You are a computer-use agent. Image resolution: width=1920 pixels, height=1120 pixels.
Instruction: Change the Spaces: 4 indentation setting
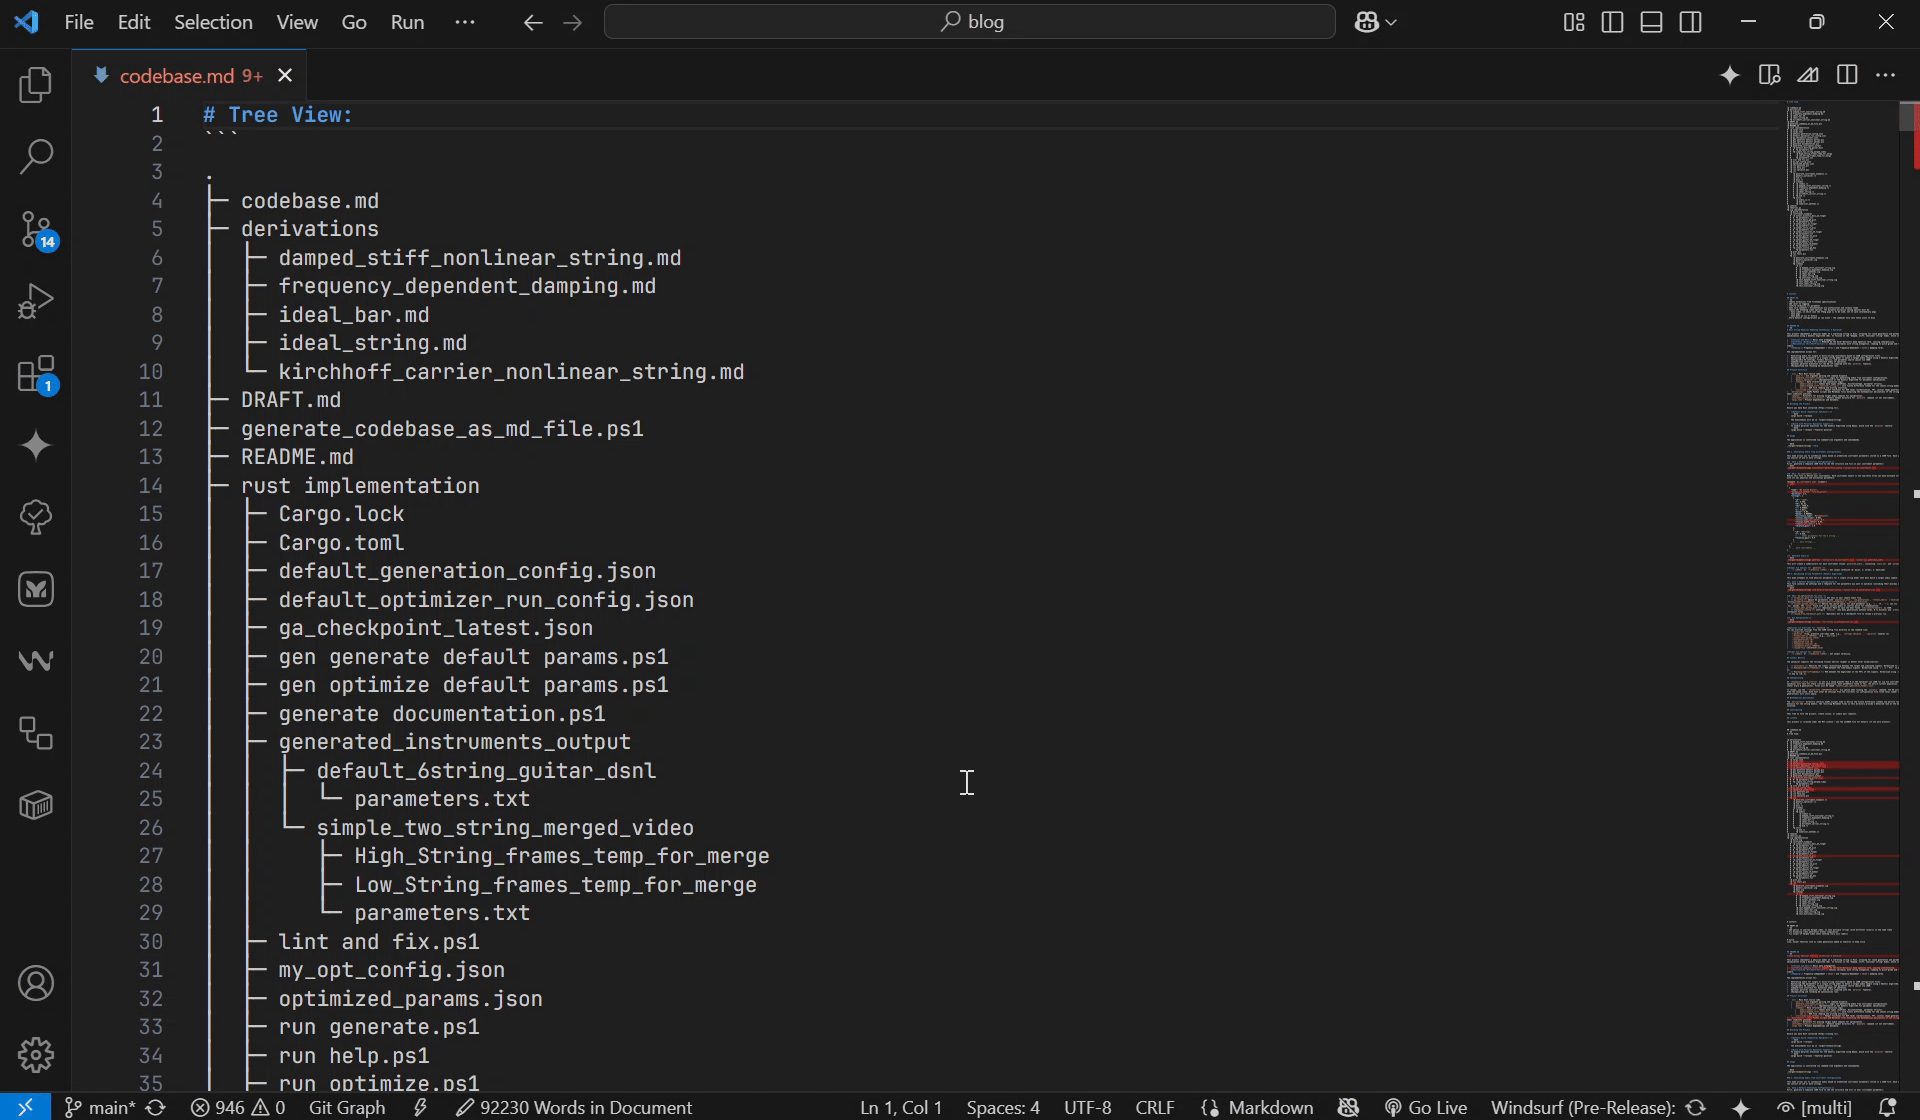click(x=1002, y=1107)
